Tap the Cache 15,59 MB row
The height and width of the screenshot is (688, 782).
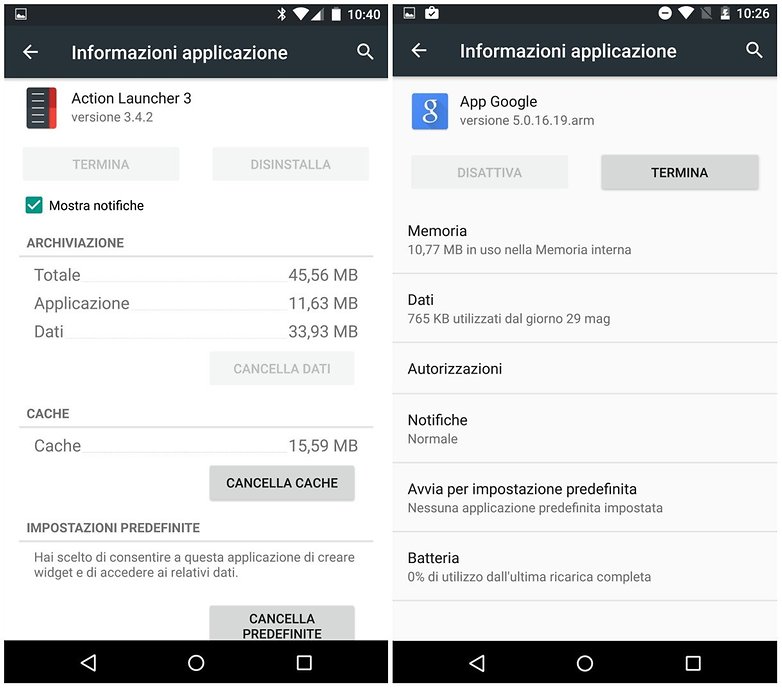click(196, 446)
